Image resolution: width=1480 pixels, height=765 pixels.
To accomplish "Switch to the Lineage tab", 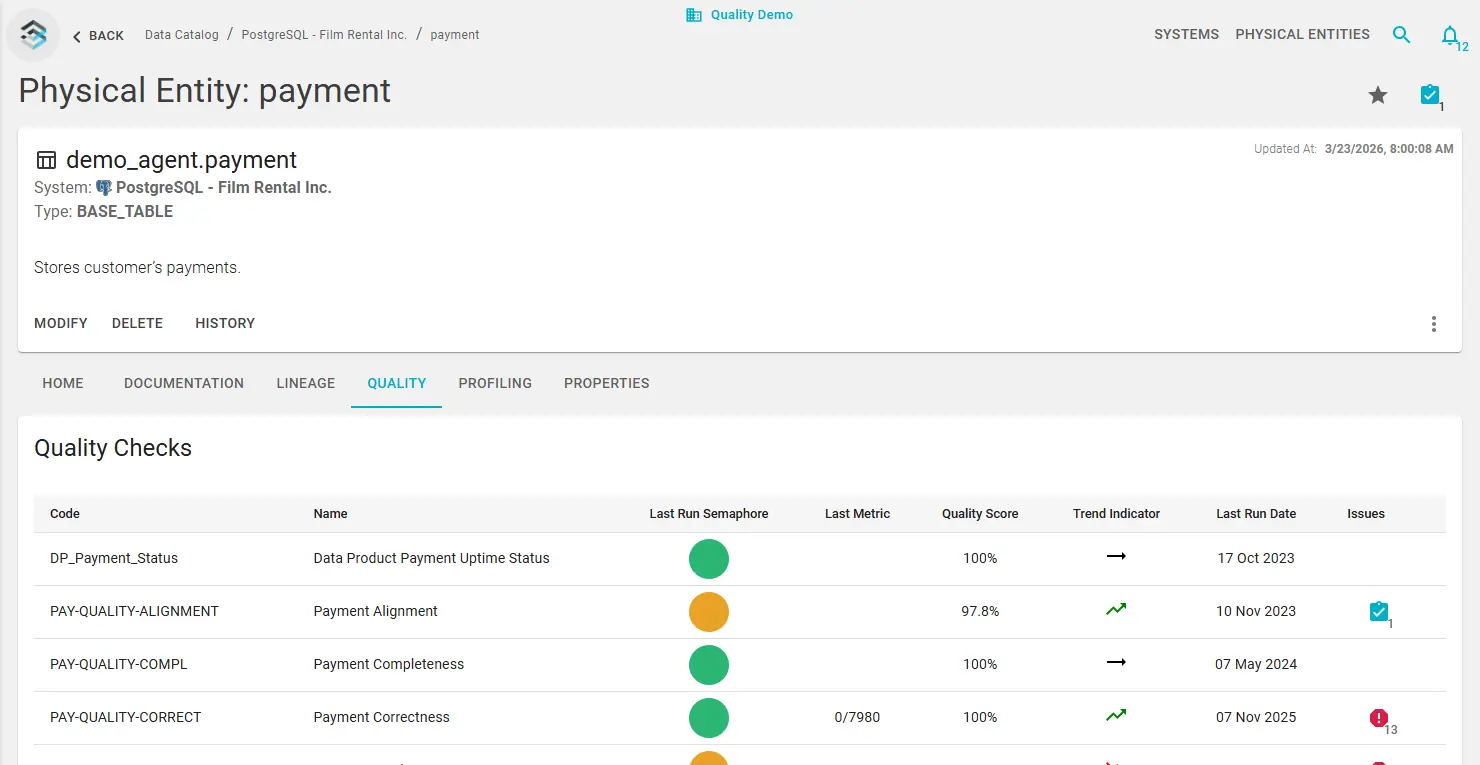I will point(305,383).
